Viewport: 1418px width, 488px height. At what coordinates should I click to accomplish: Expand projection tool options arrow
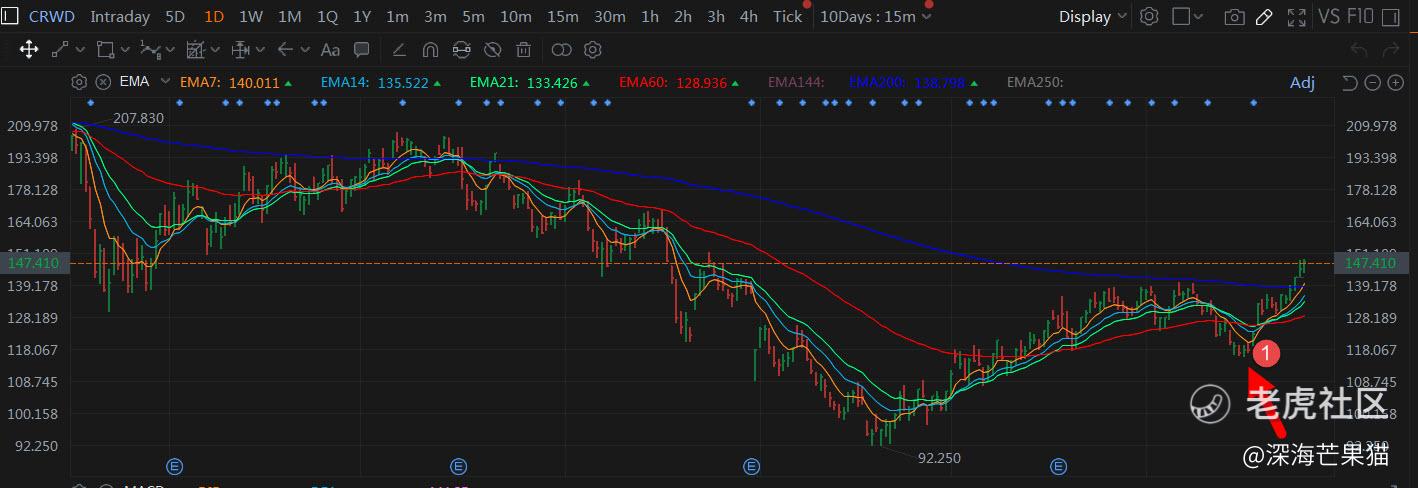click(x=214, y=49)
